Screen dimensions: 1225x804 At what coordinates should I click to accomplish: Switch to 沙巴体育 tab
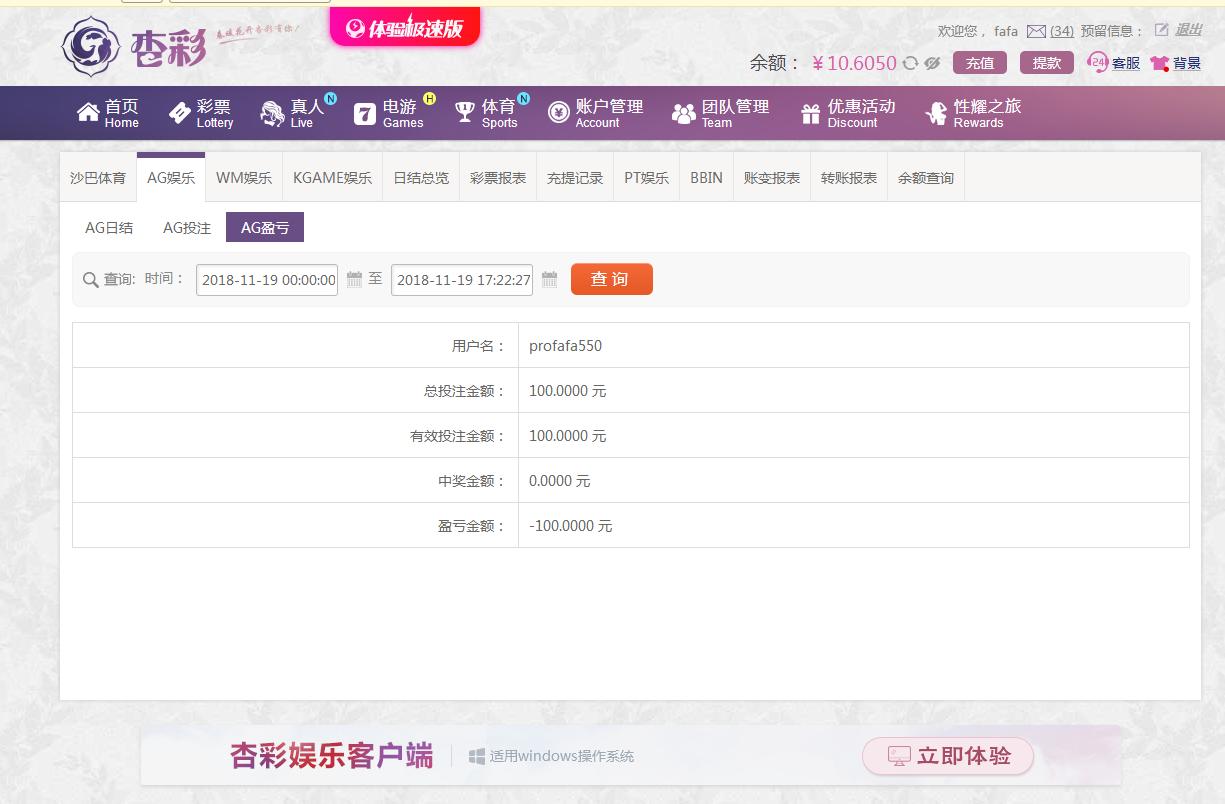pos(98,178)
